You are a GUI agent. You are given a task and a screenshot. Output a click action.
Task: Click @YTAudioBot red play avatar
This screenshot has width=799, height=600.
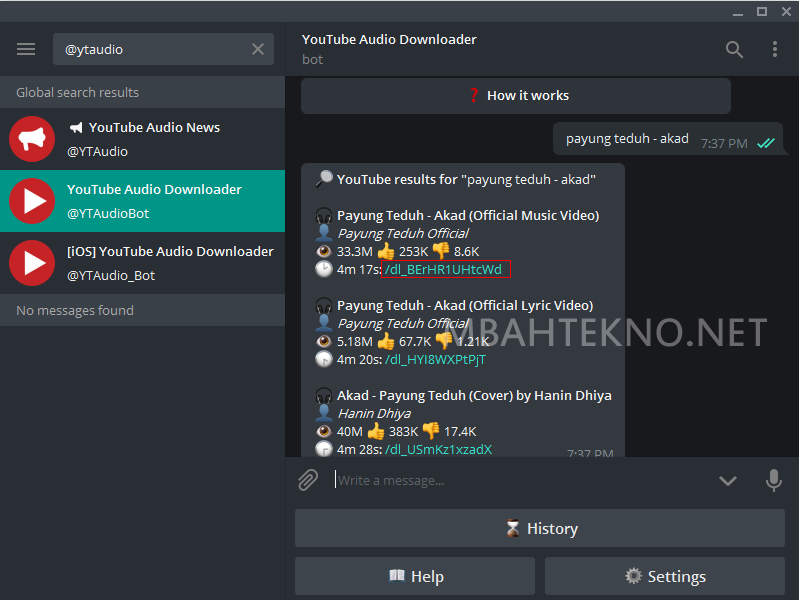click(32, 201)
